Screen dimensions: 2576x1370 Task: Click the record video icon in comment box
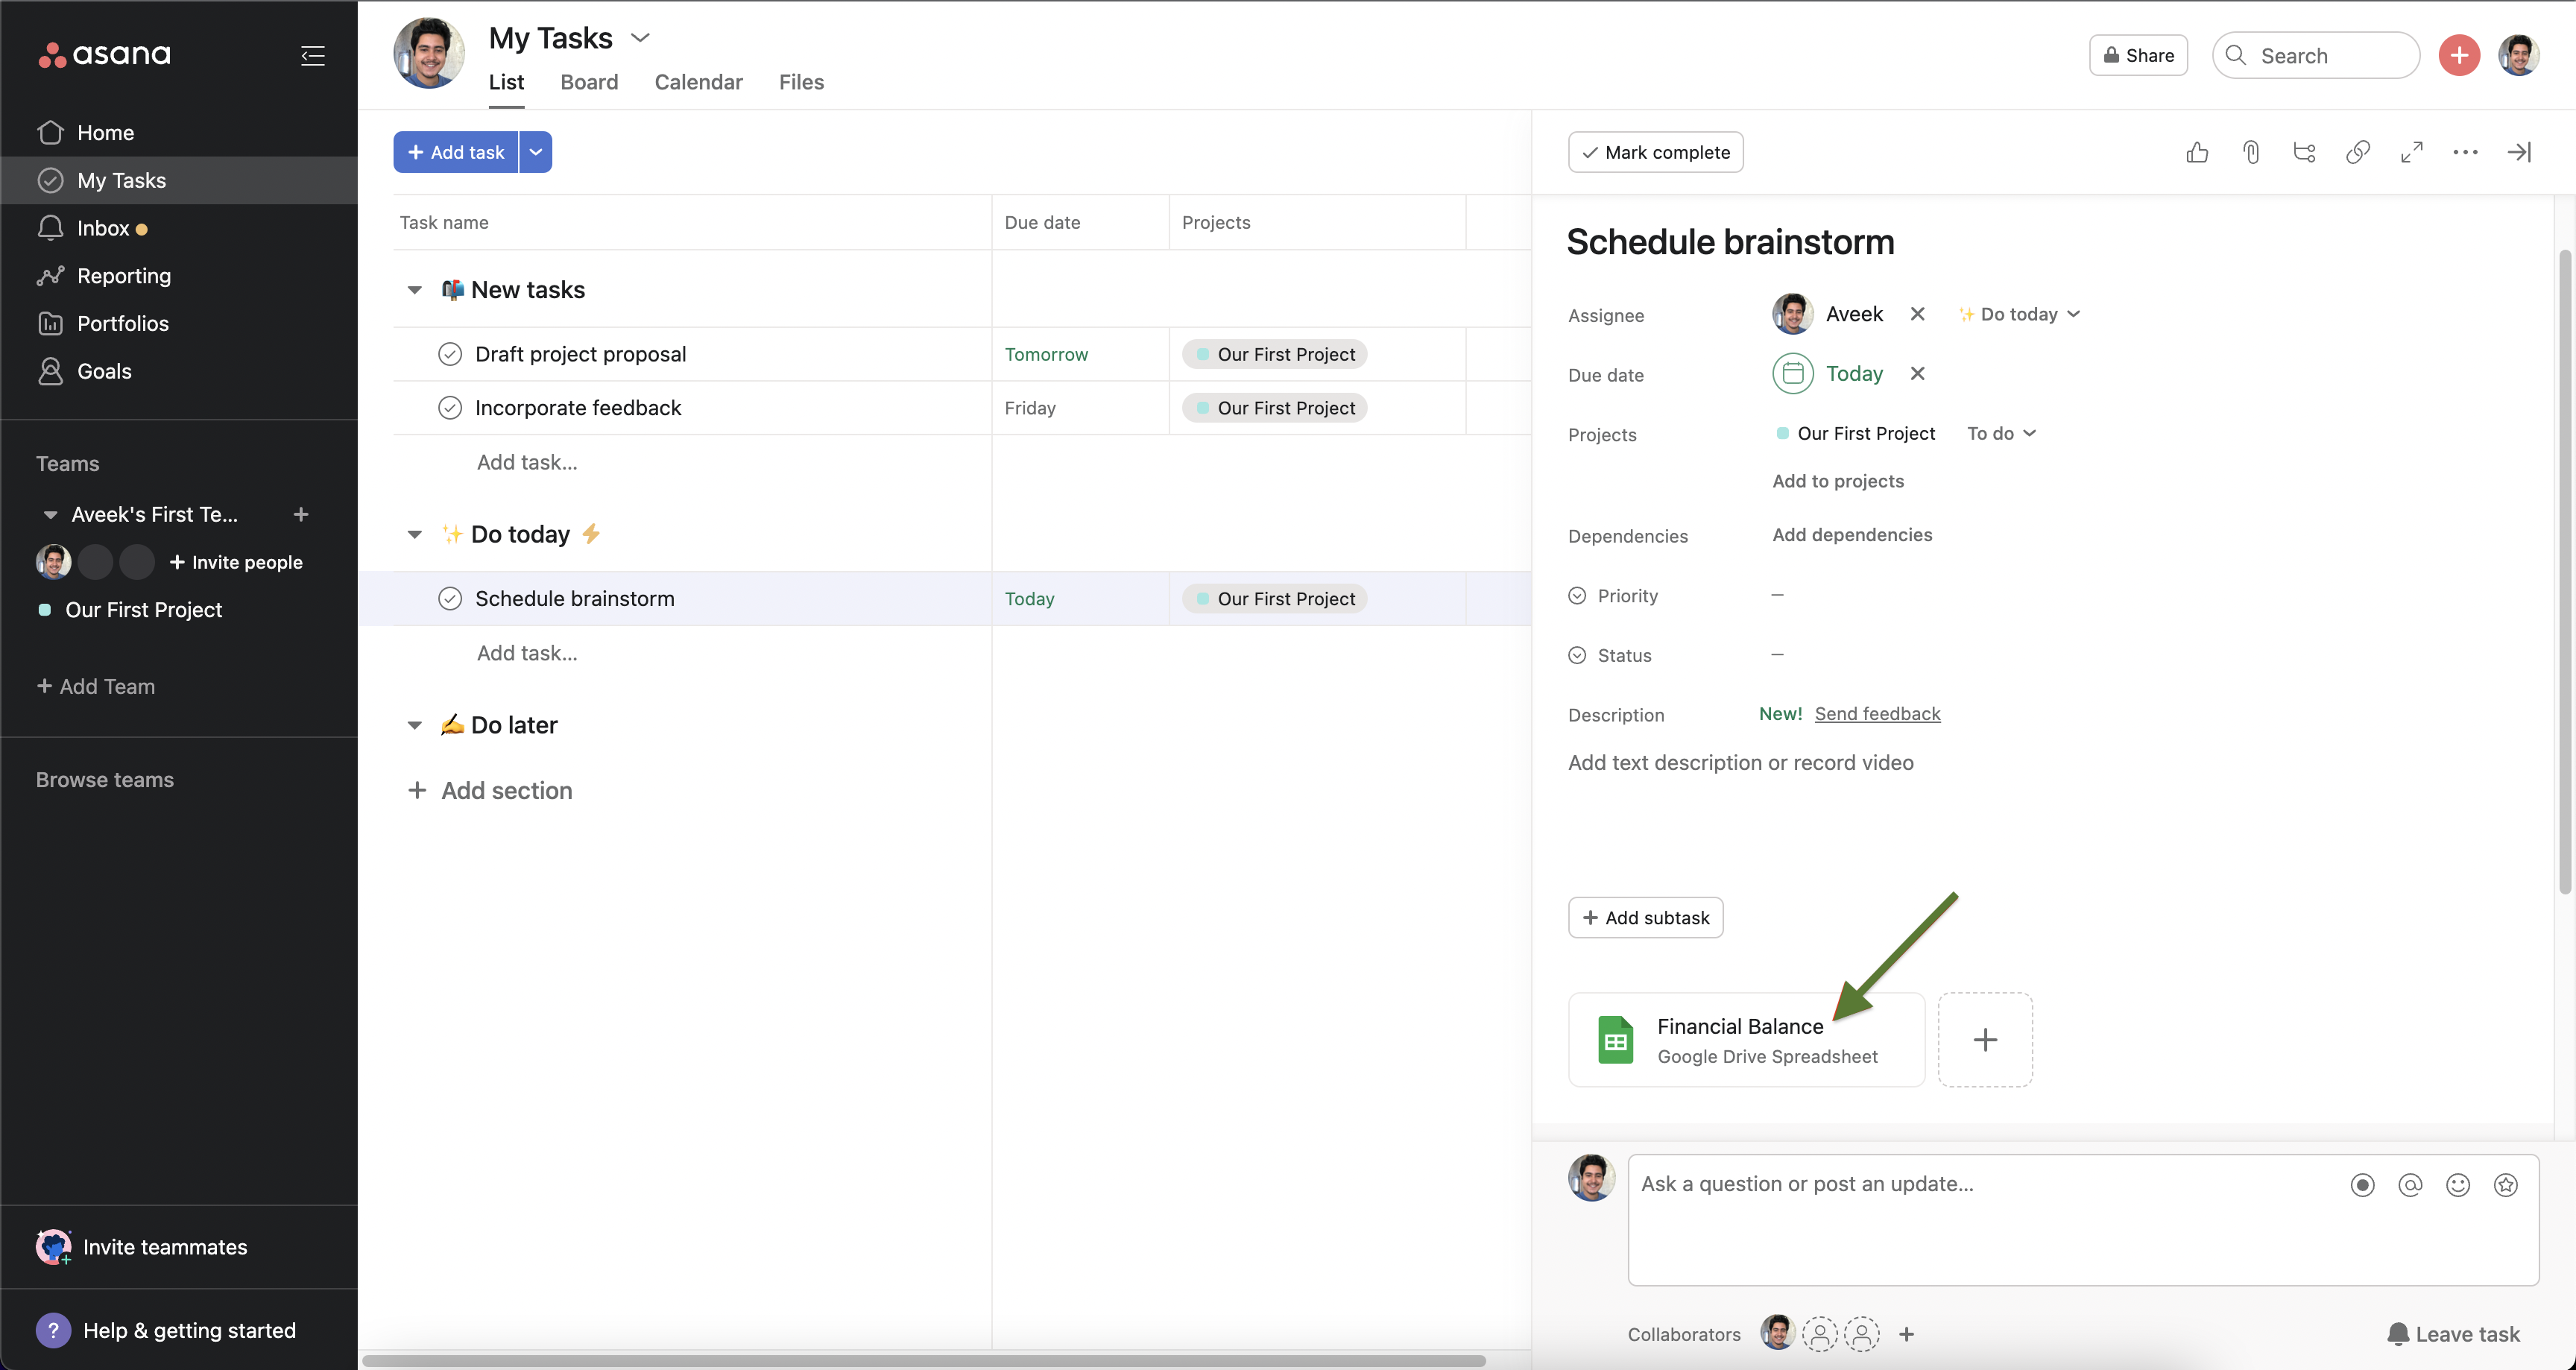click(2362, 1185)
